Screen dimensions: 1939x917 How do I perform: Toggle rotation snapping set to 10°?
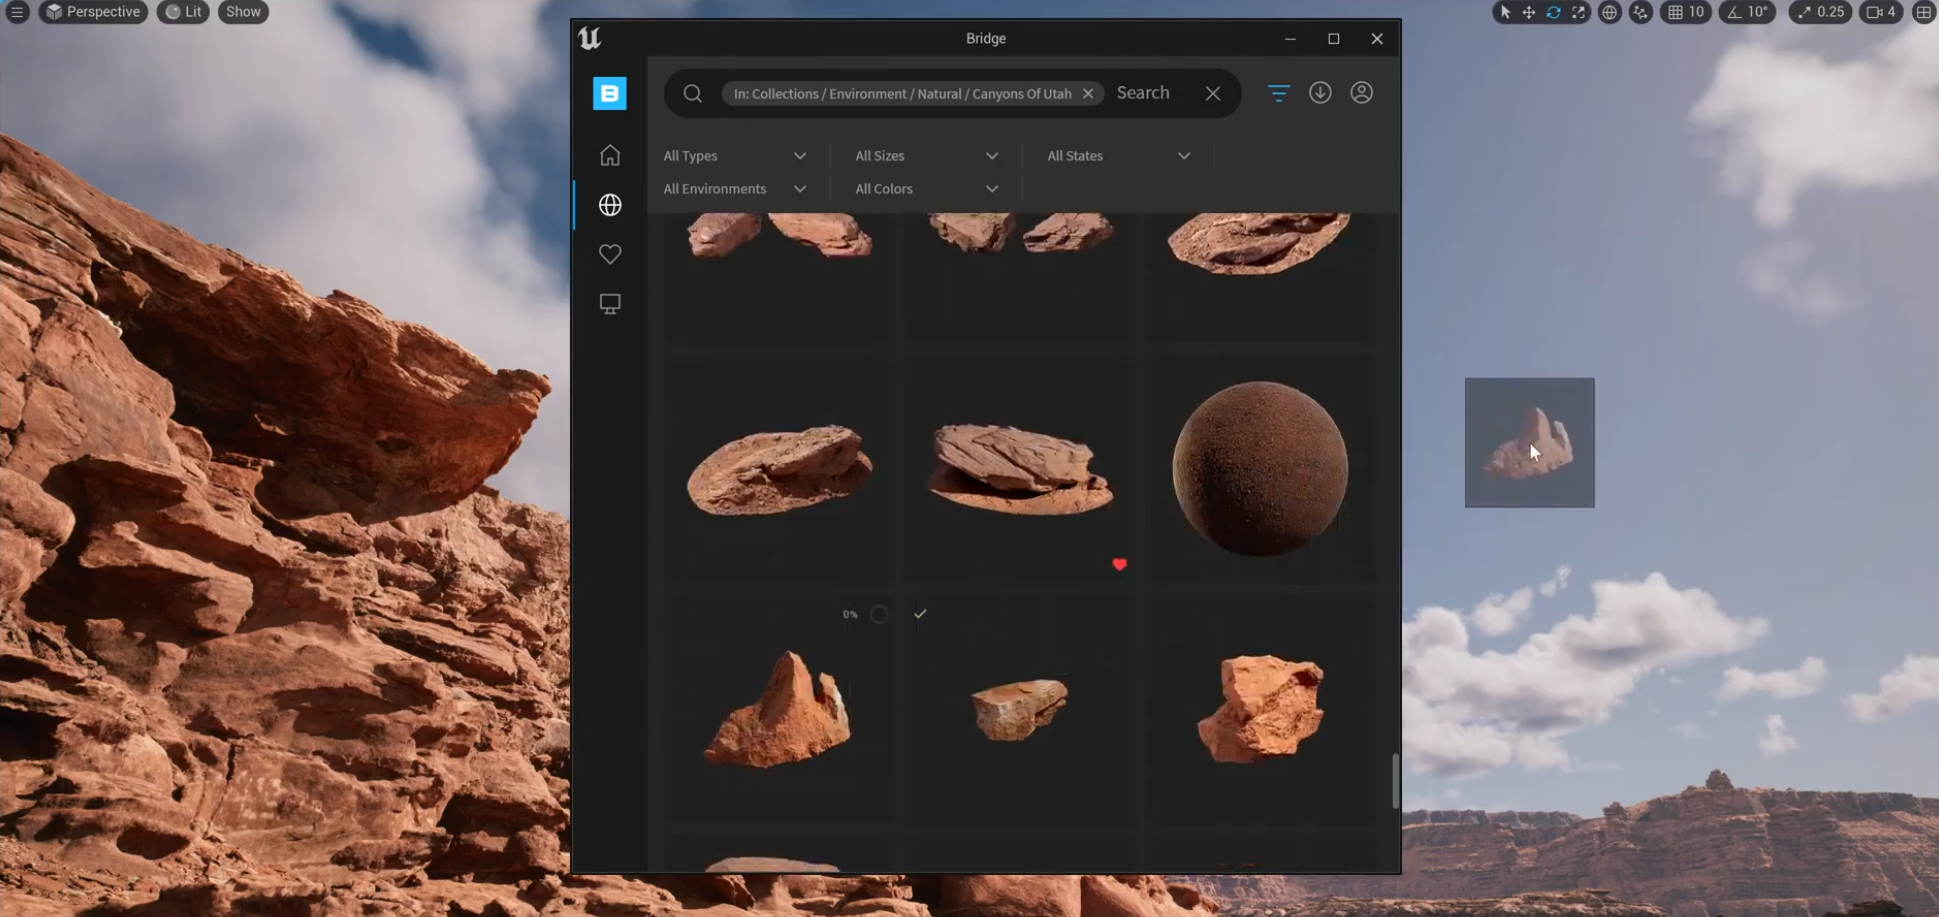click(x=1748, y=12)
